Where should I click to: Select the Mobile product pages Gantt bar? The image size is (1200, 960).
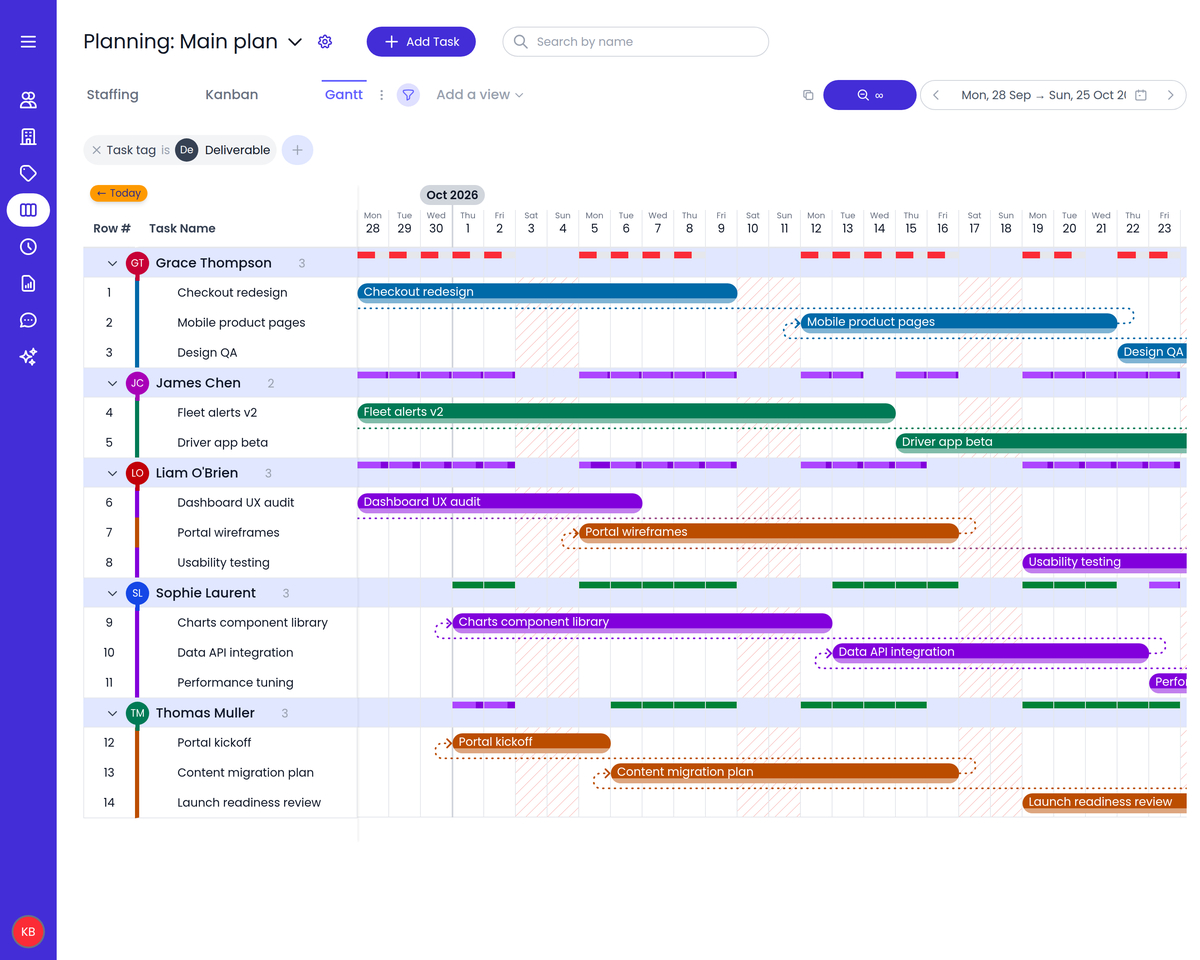pyautogui.click(x=959, y=322)
